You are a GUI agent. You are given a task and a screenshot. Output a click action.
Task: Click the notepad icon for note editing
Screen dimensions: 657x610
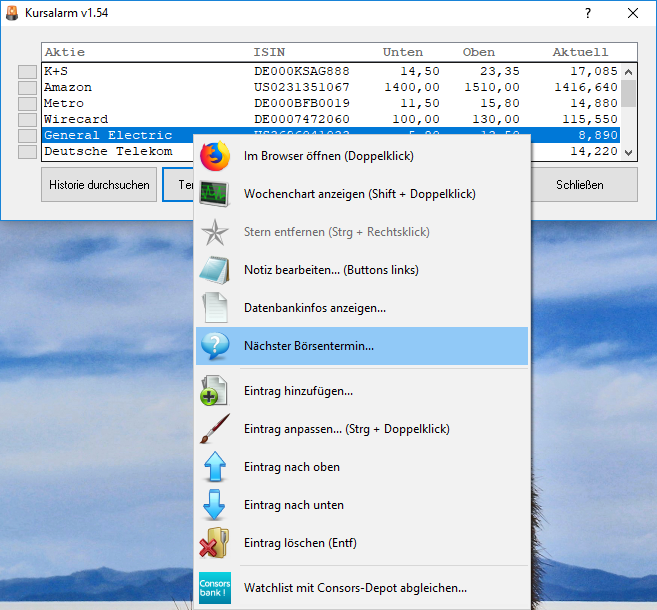tap(215, 270)
